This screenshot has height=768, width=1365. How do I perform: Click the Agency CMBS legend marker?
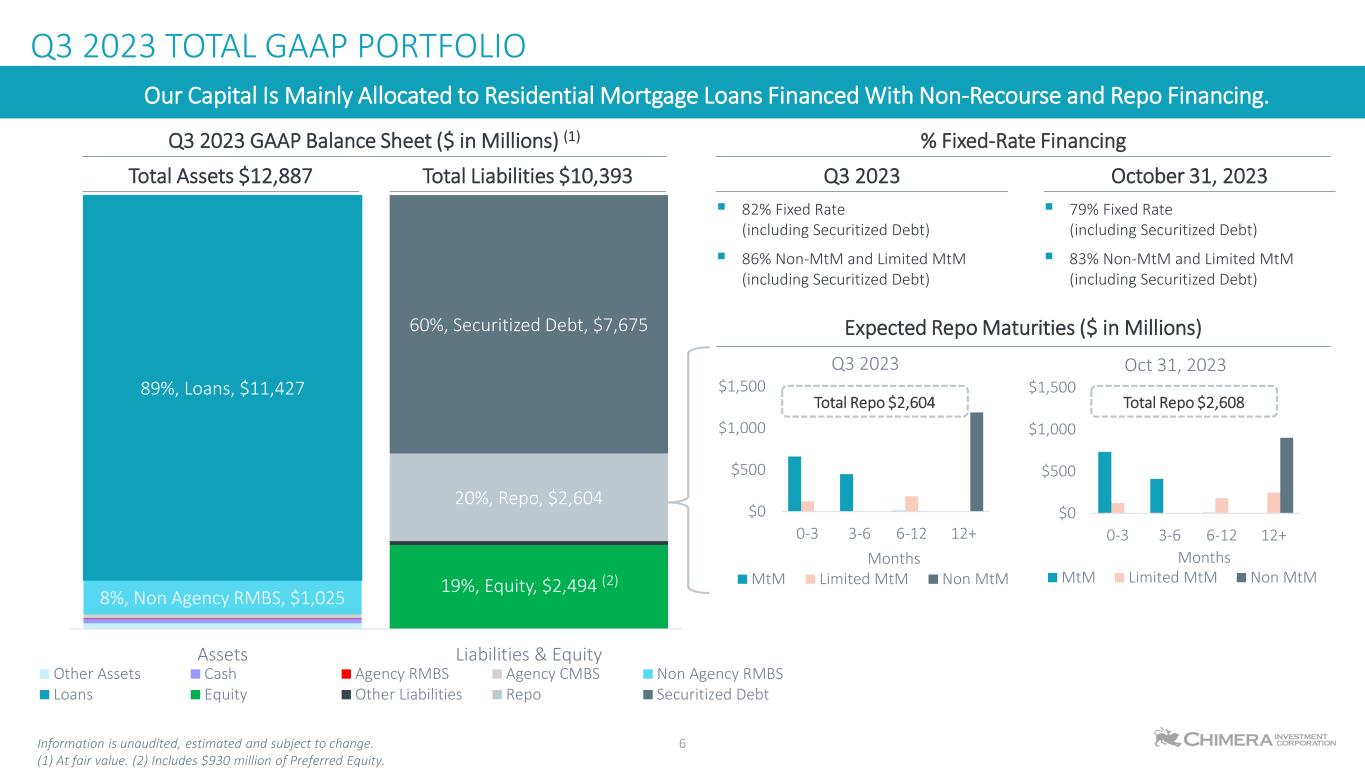click(x=496, y=674)
